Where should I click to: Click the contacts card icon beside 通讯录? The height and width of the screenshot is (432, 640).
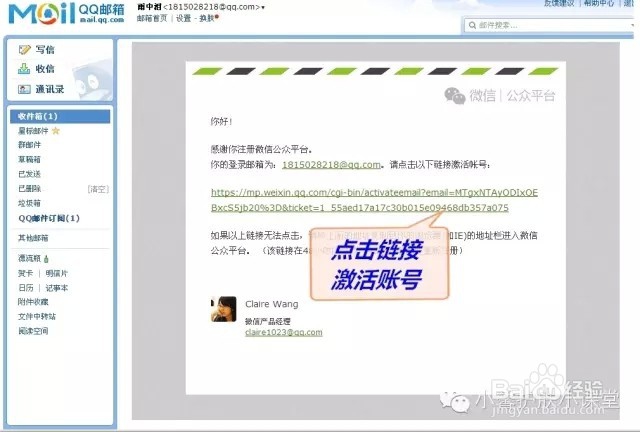tap(24, 89)
